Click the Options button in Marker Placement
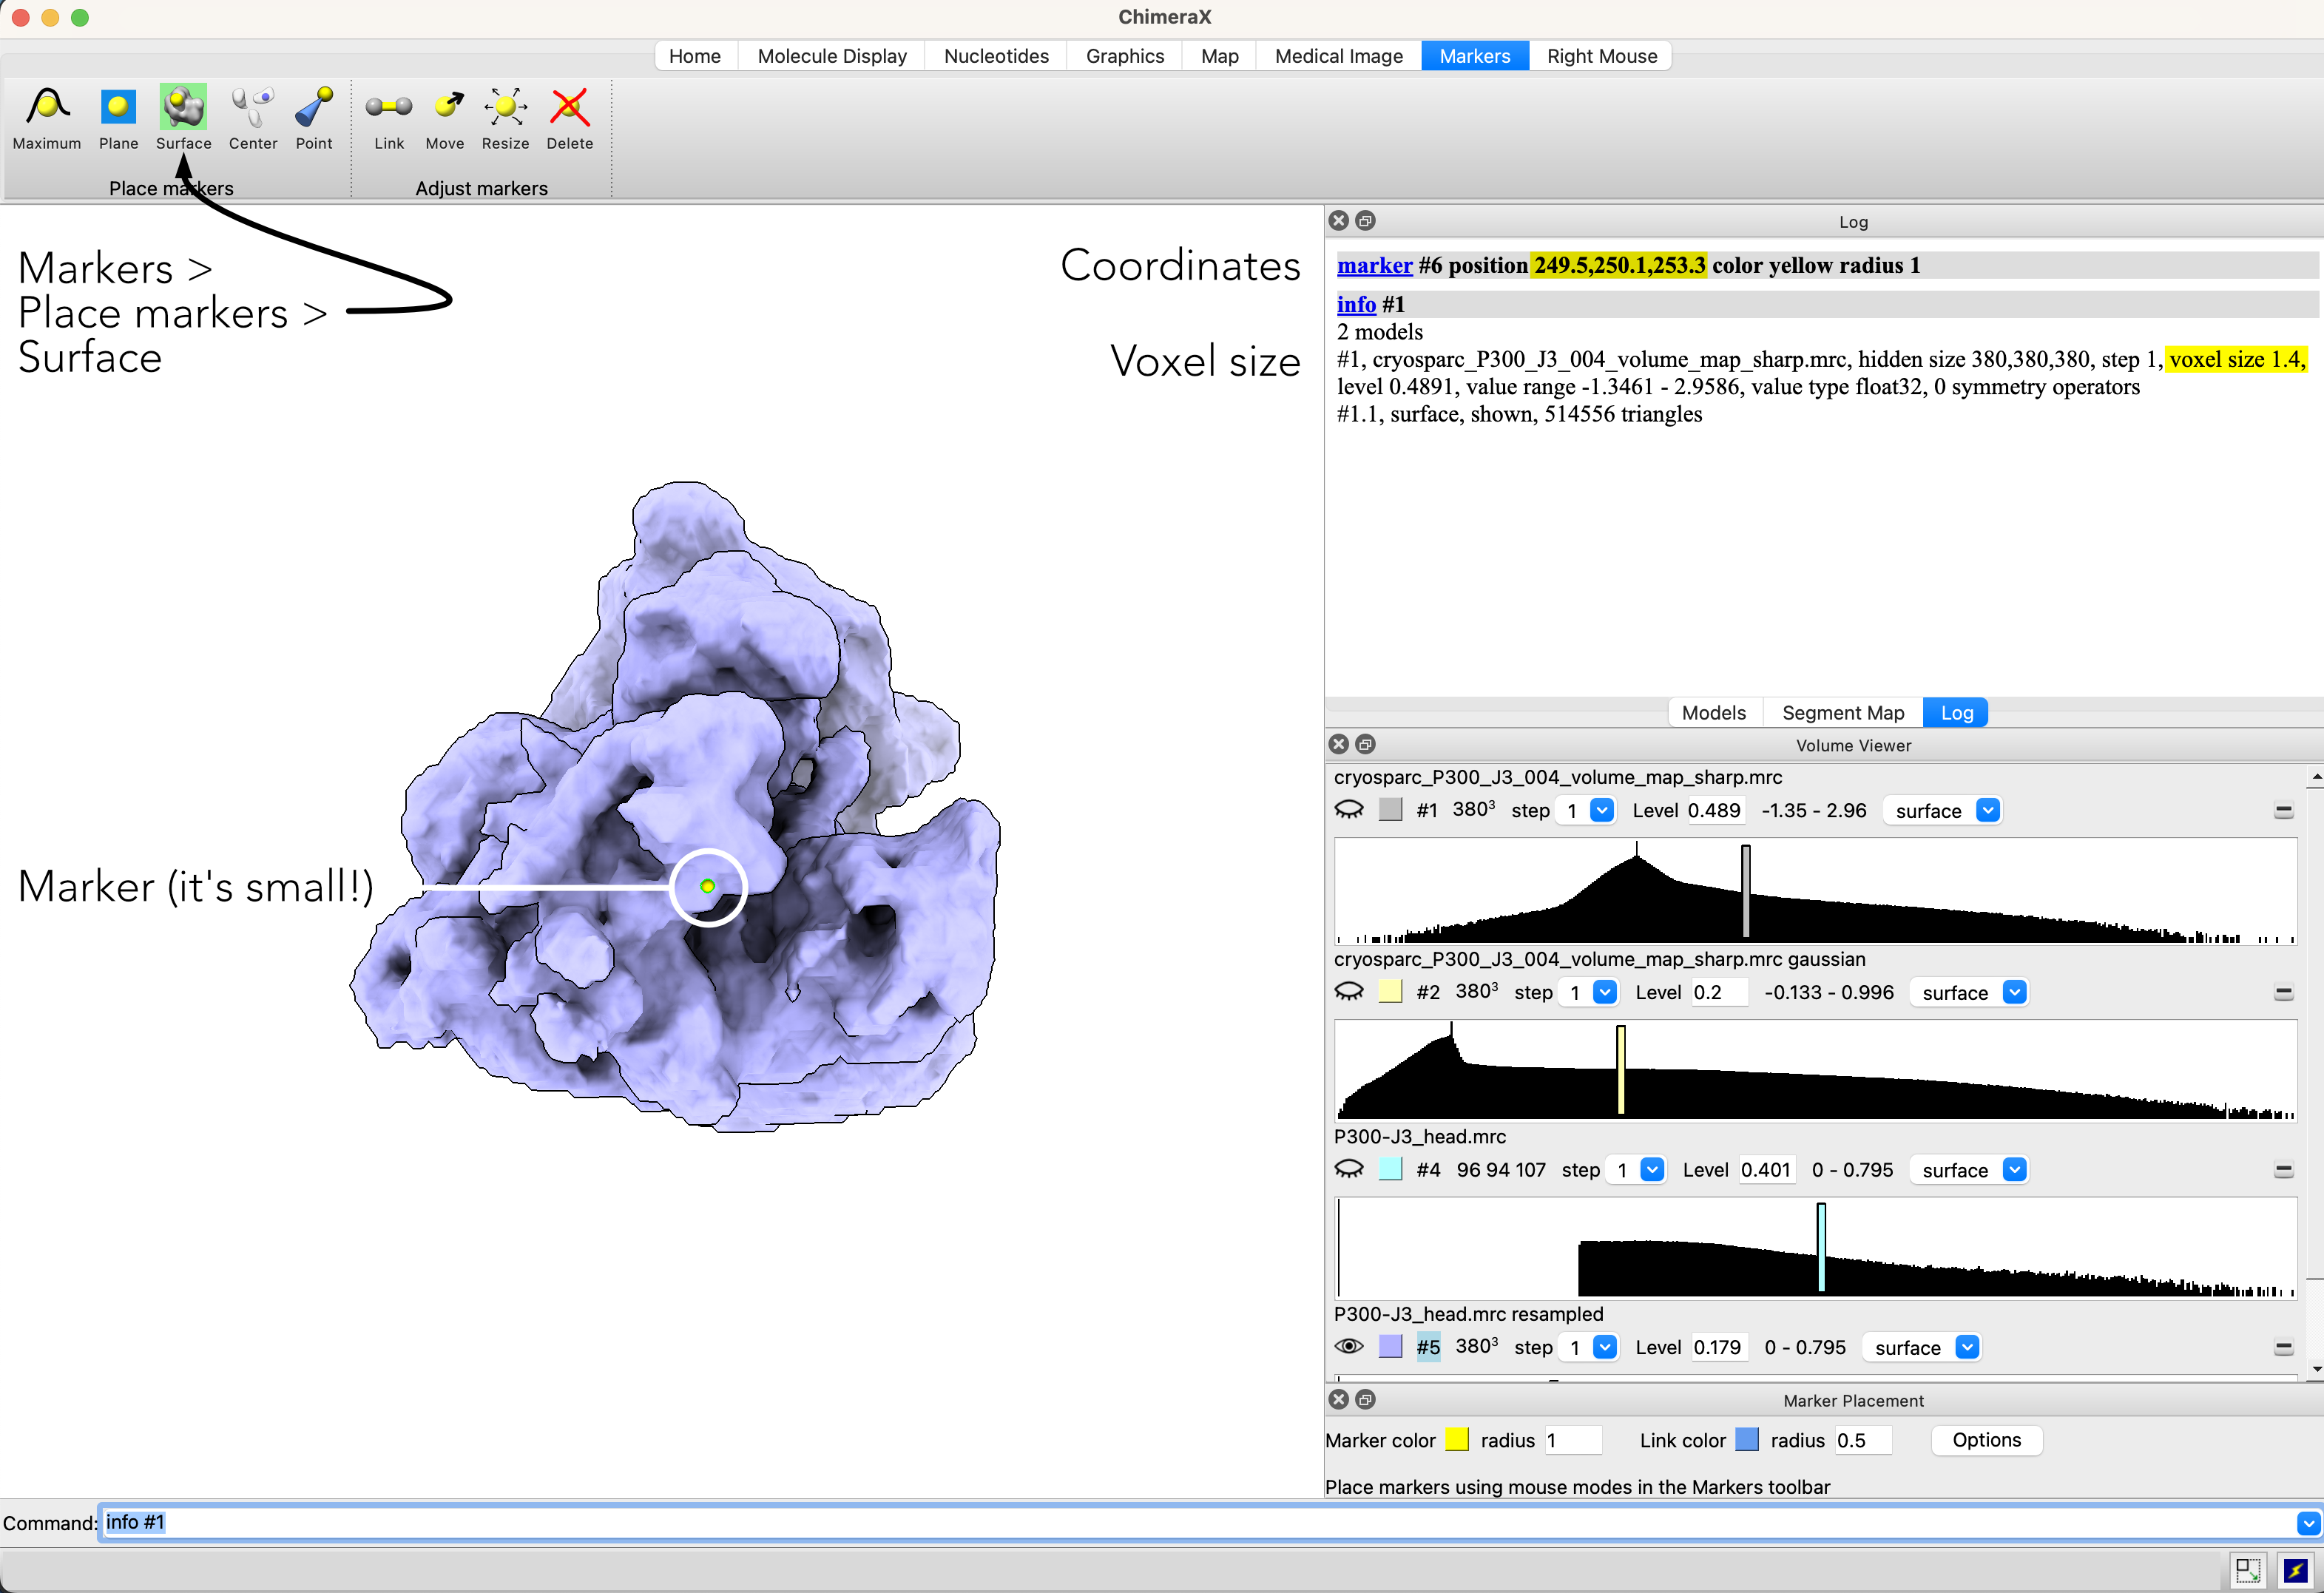The height and width of the screenshot is (1593, 2324). click(x=1985, y=1440)
